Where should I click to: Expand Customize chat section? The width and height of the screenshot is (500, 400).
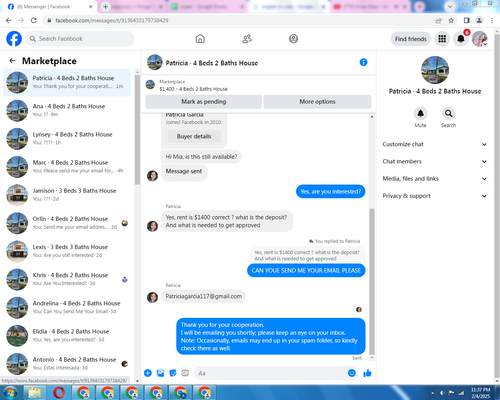coord(435,144)
